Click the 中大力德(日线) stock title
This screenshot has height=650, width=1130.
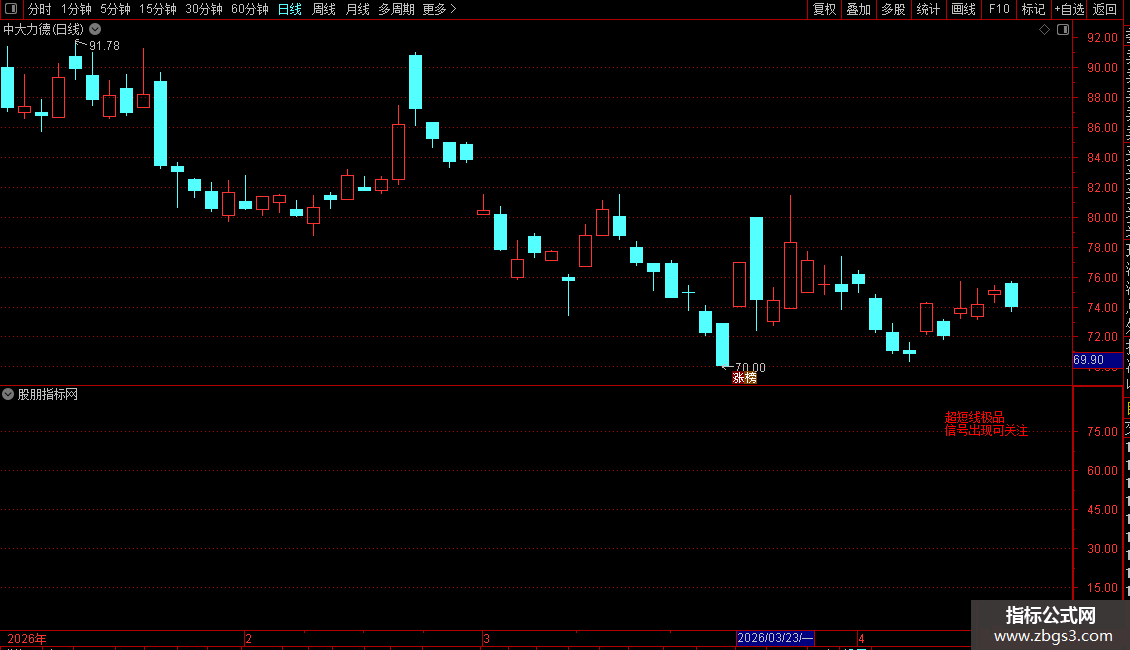(43, 30)
